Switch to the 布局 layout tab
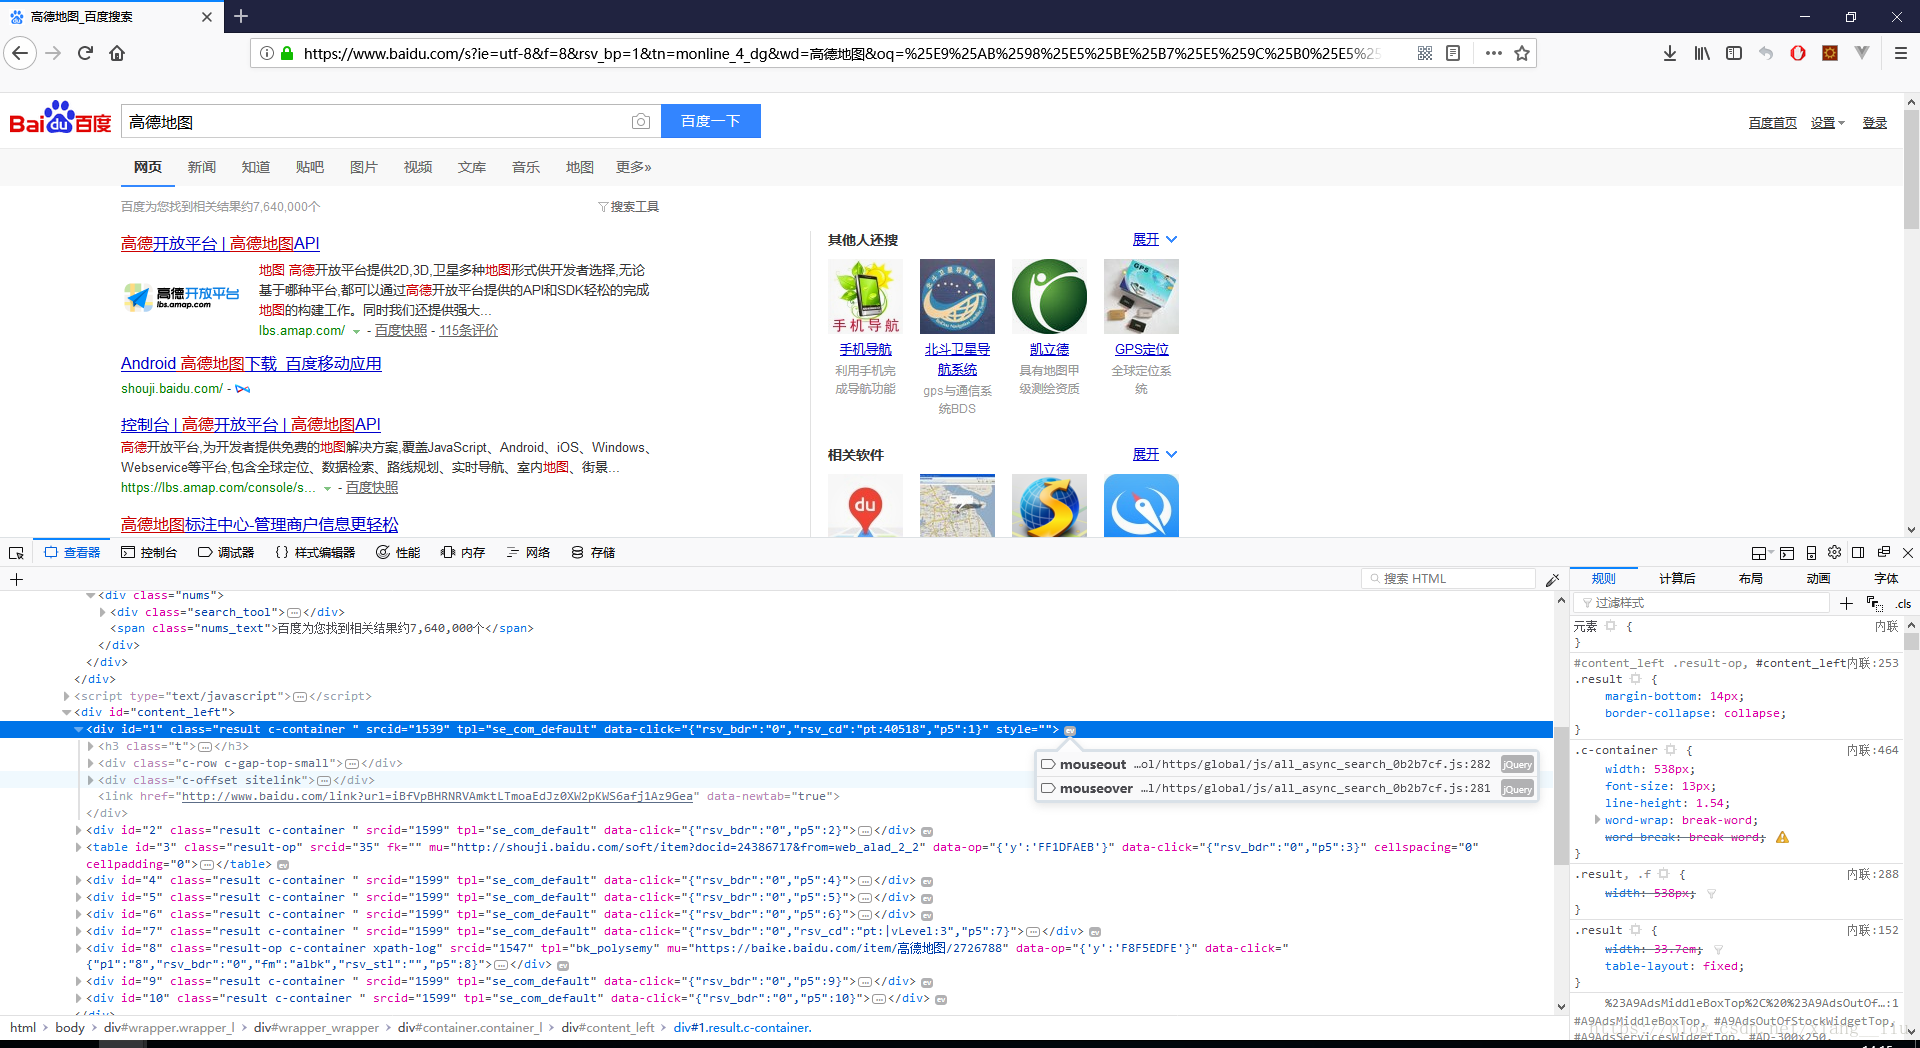The height and width of the screenshot is (1048, 1920). click(1750, 578)
